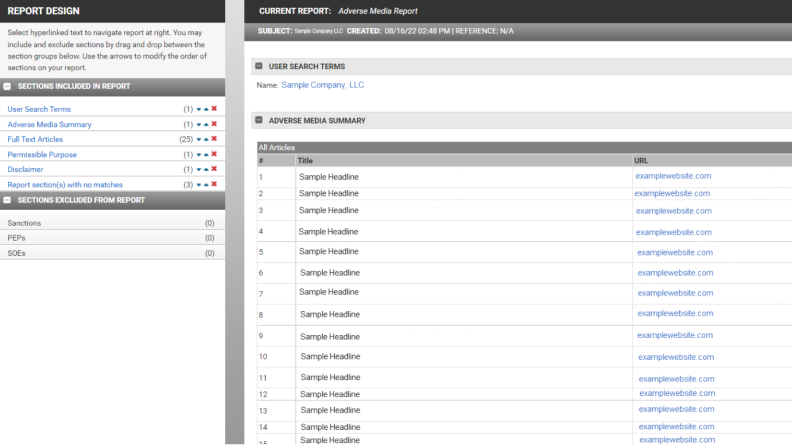Image resolution: width=792 pixels, height=446 pixels.
Task: Remove Full Text Articles from report
Action: [x=214, y=139]
